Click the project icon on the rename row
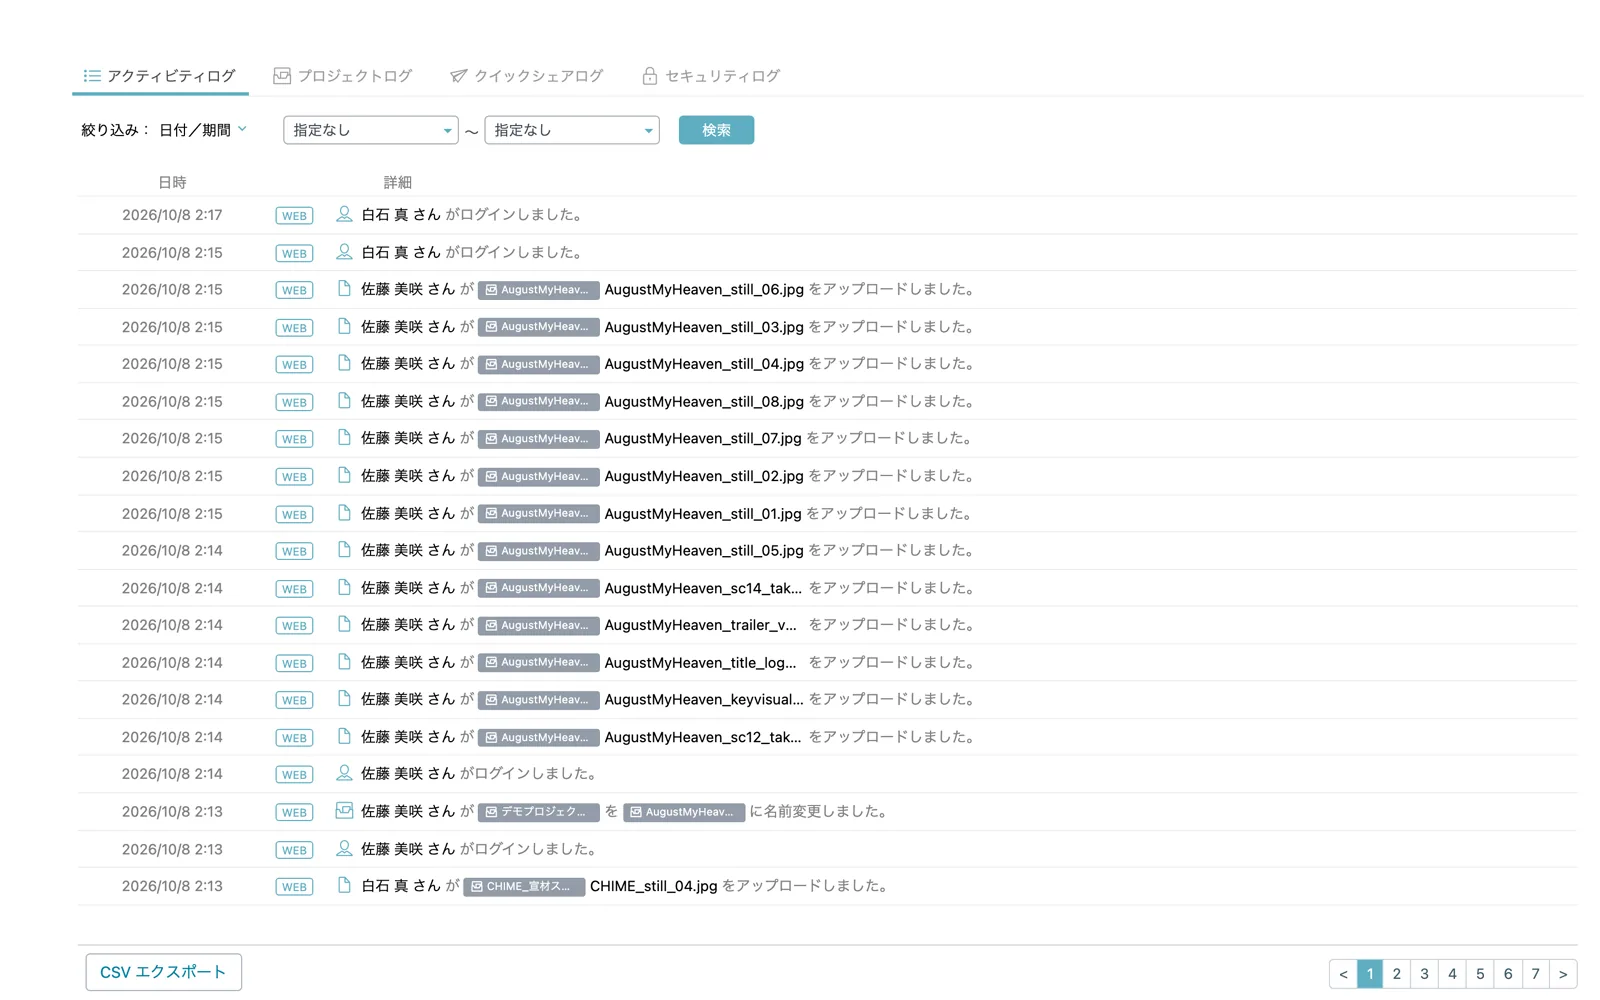This screenshot has height=1000, width=1600. [x=344, y=811]
